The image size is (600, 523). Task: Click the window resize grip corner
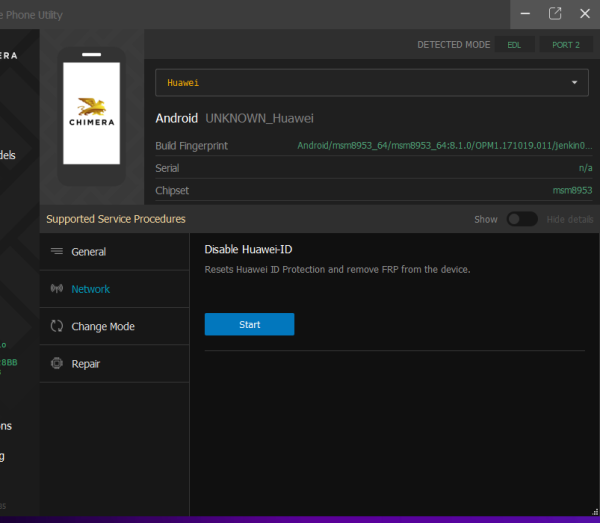(595, 512)
